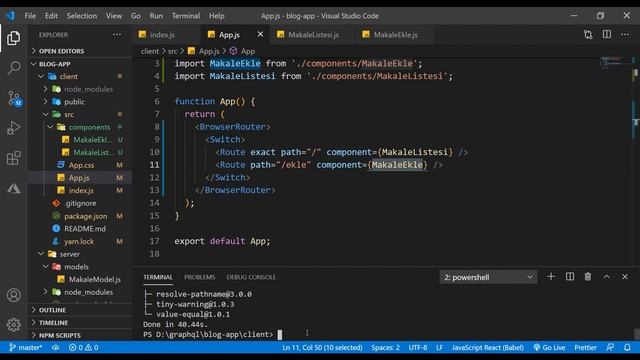Open notifications bell in status bar

pyautogui.click(x=627, y=347)
